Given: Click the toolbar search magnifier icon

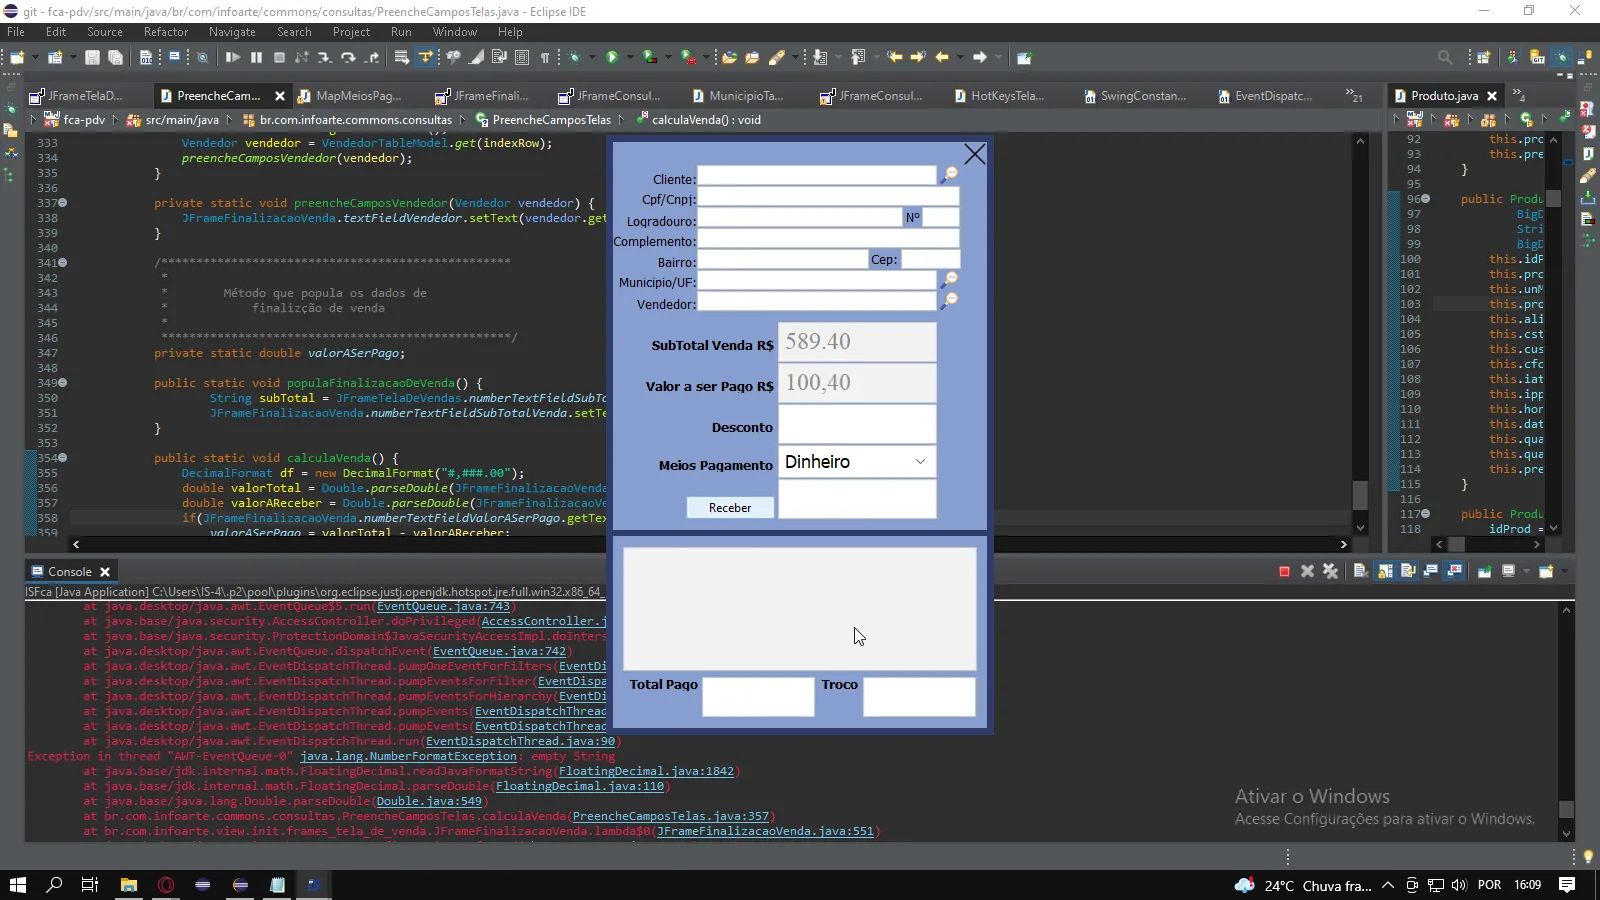Looking at the screenshot, I should coord(1445,58).
